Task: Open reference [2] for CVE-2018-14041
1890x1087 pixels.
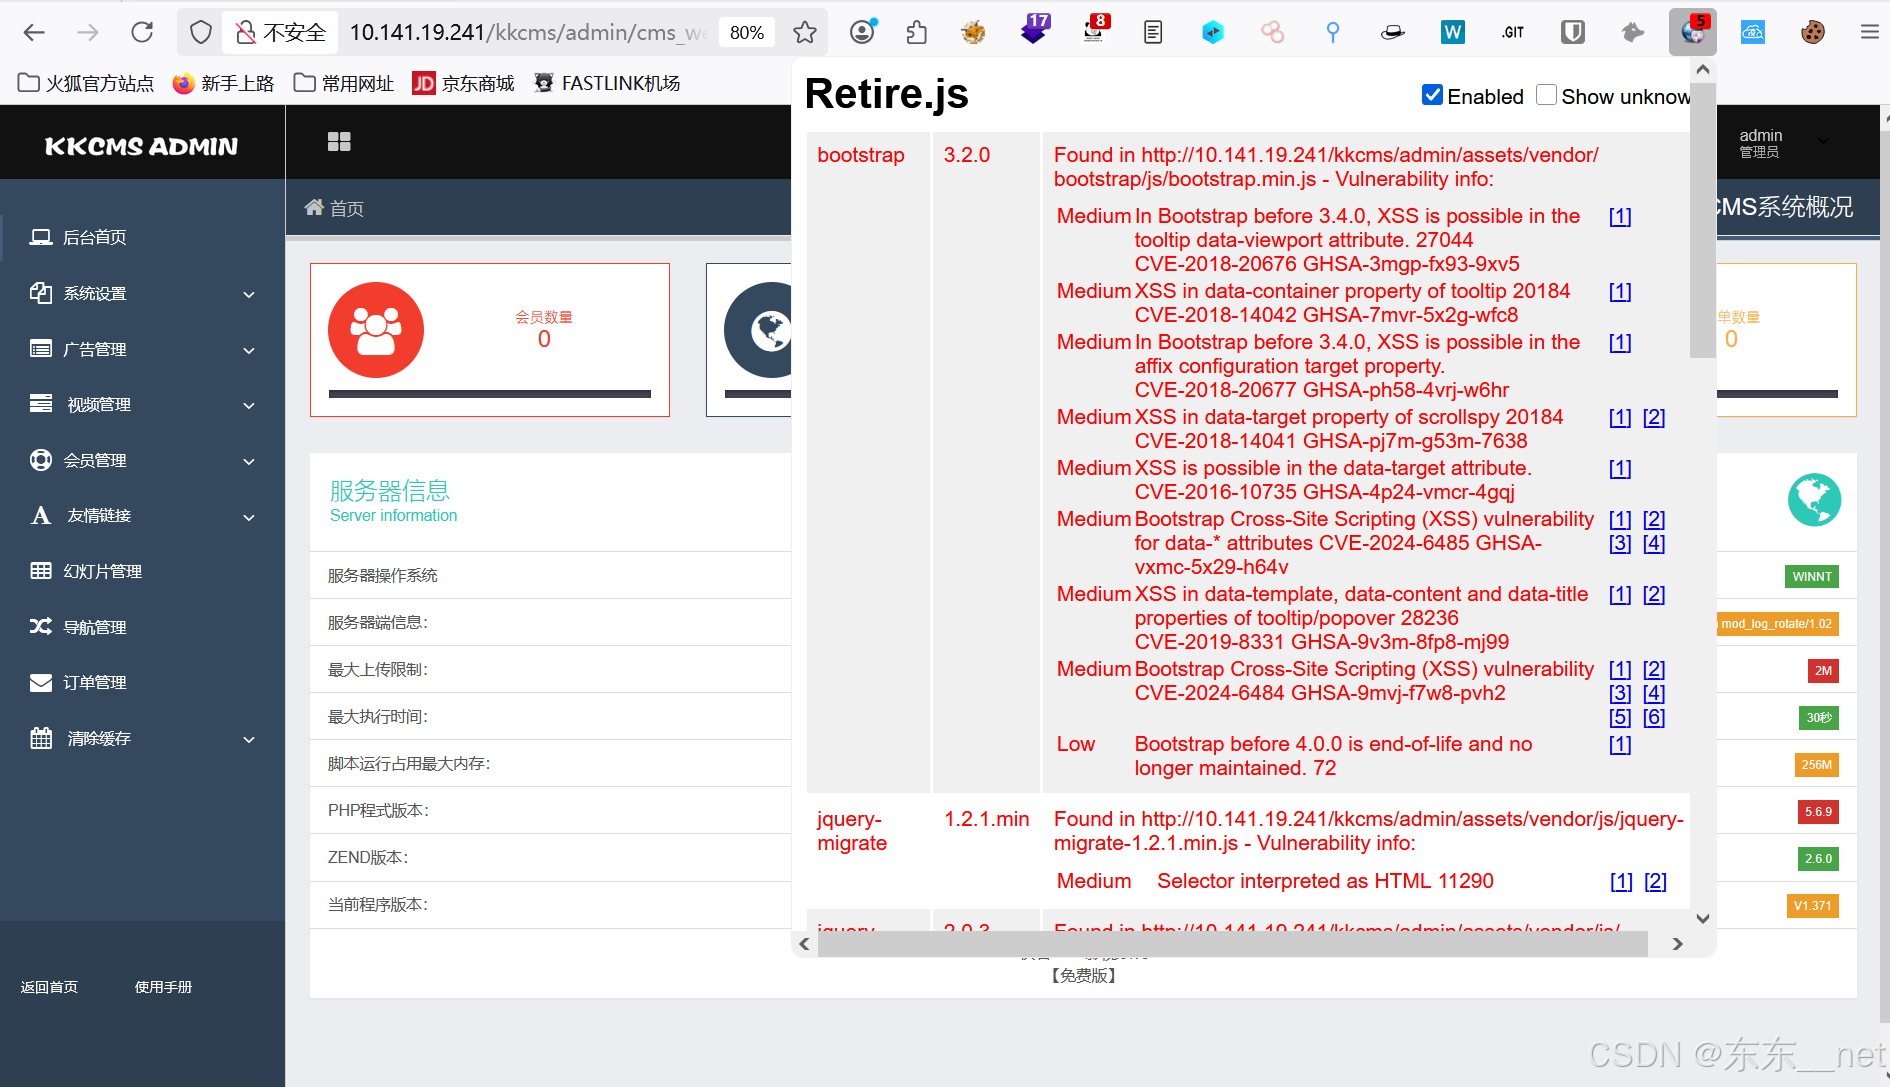Action: point(1654,417)
